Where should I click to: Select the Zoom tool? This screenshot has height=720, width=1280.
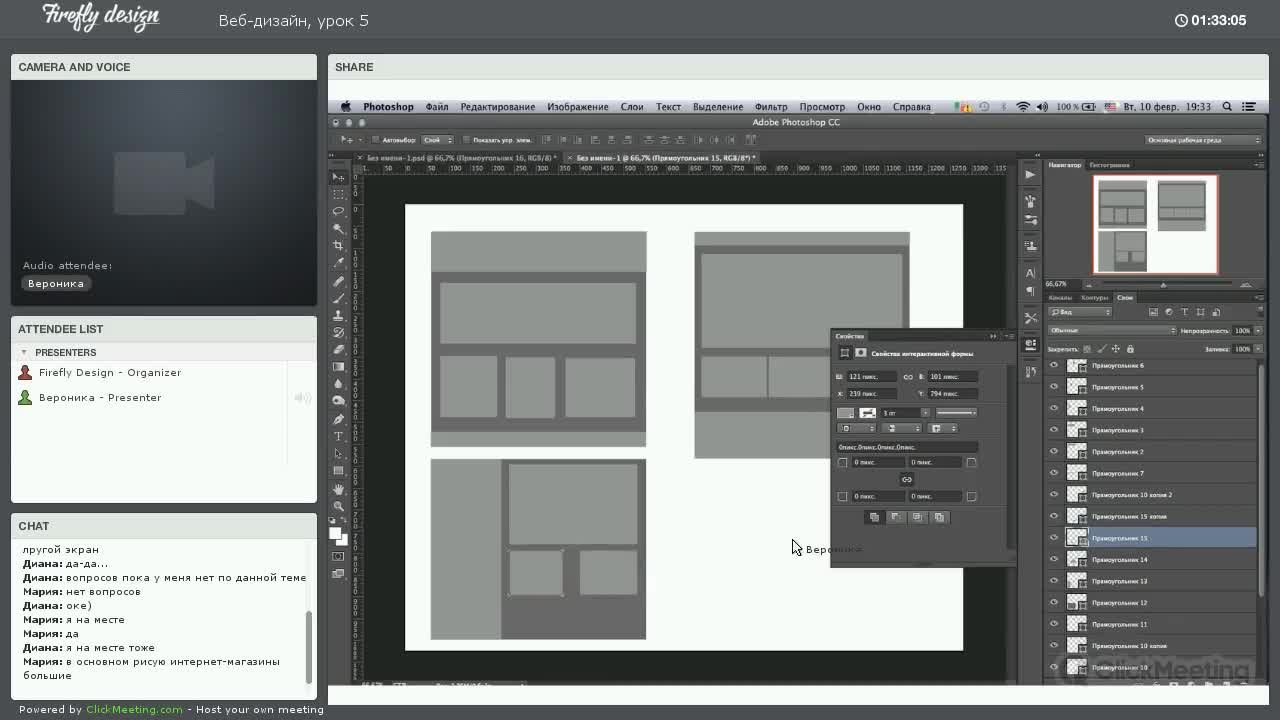point(339,506)
